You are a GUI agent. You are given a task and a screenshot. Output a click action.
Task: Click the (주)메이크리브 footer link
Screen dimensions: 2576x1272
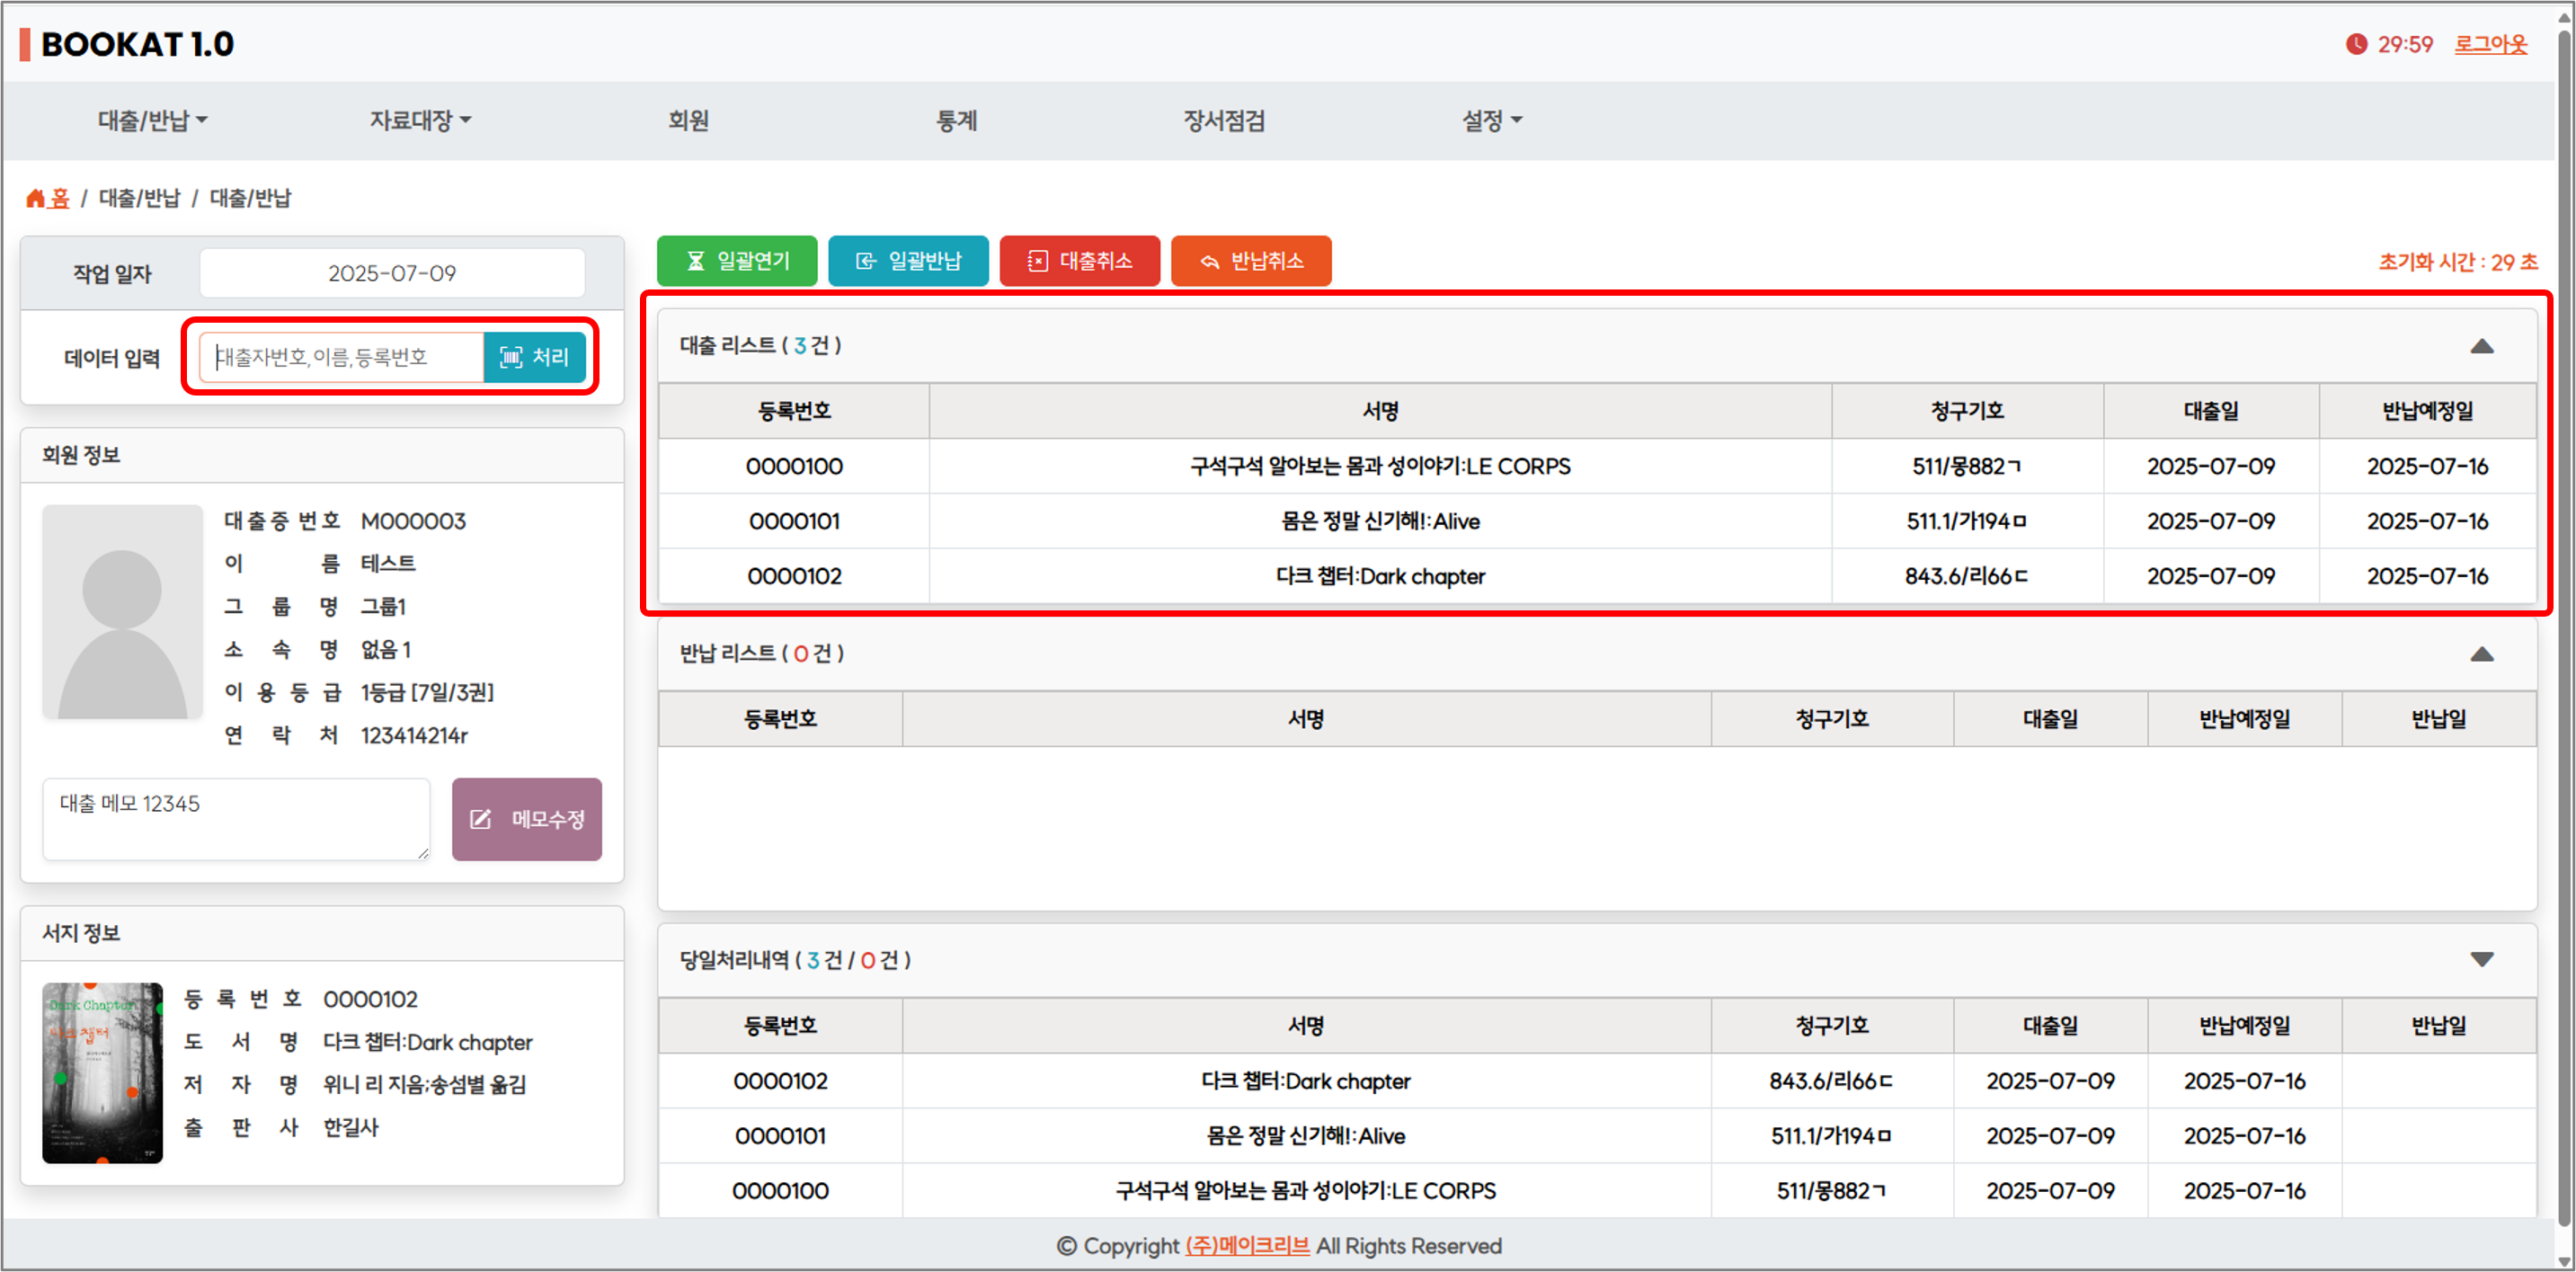tap(1247, 1245)
